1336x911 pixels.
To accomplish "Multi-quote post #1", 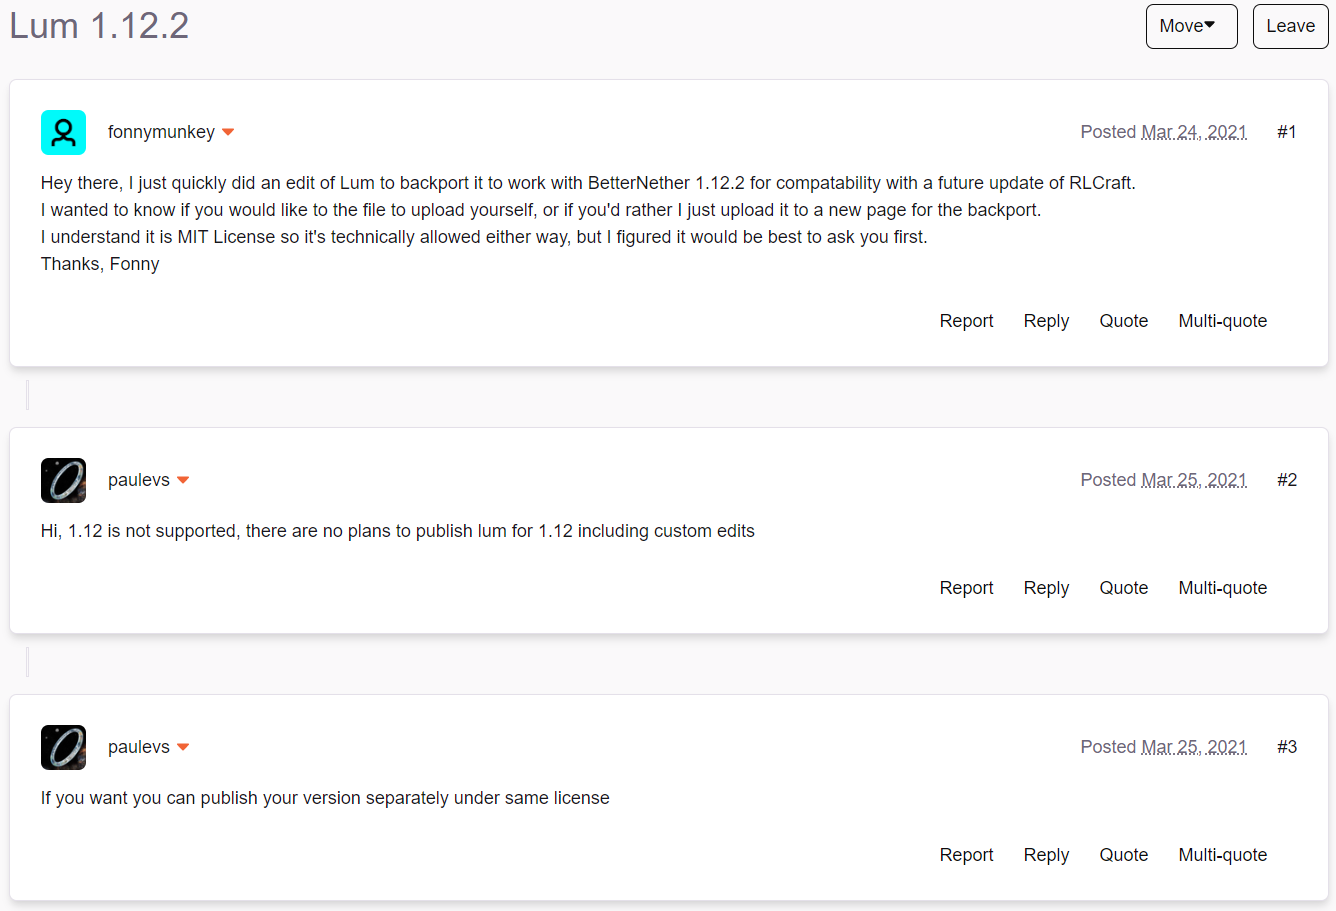I will [1222, 321].
